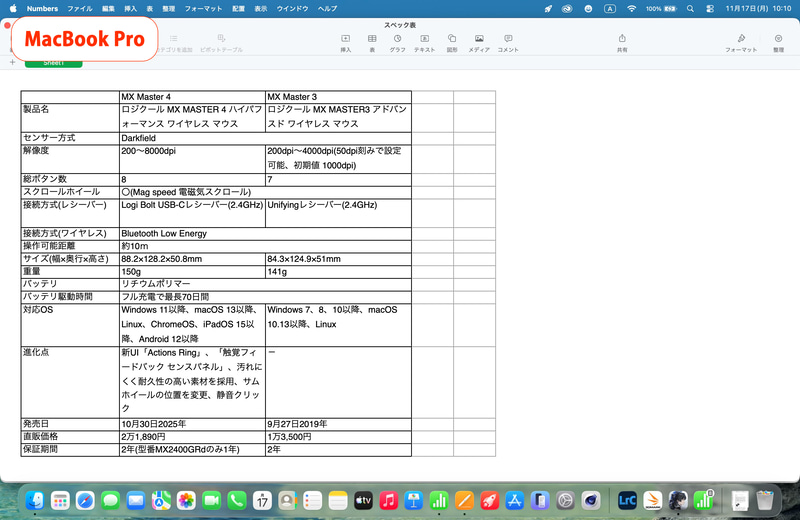Open the フォーマット menu in the menu bar
800x520 pixels.
click(x=203, y=9)
